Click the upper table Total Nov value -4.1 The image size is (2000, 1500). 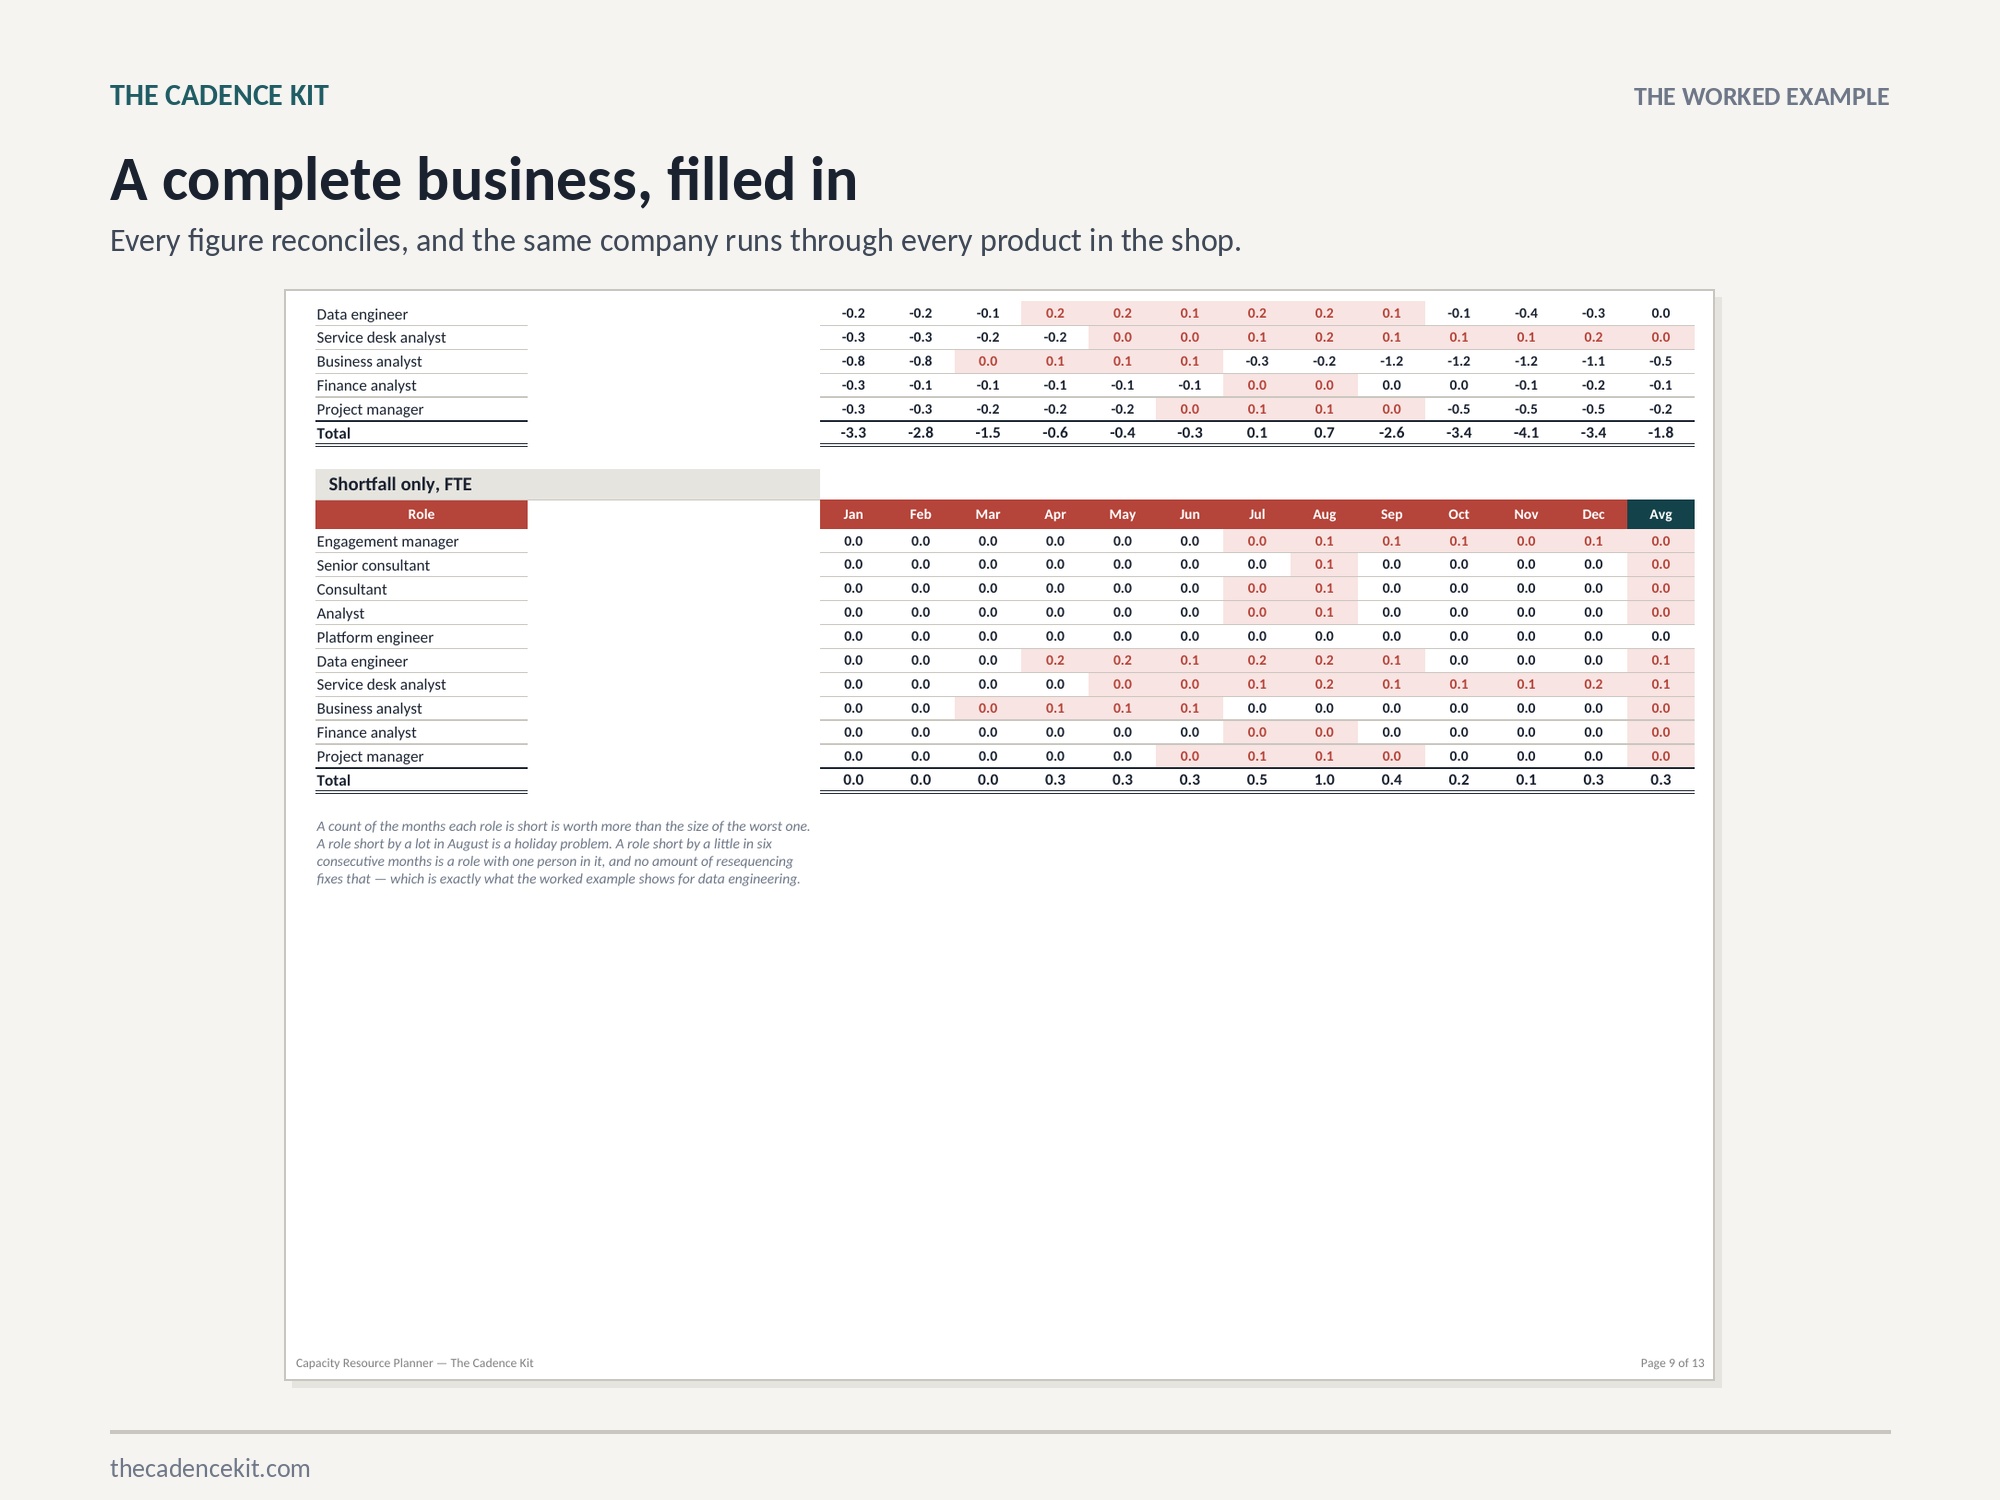(1526, 433)
